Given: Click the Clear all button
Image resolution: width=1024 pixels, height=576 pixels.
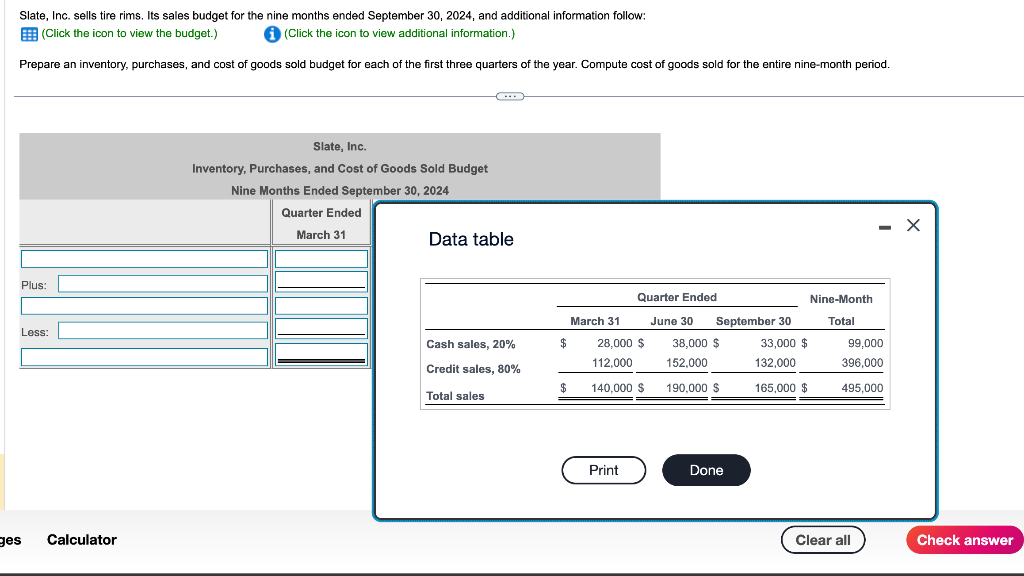Looking at the screenshot, I should click(823, 540).
